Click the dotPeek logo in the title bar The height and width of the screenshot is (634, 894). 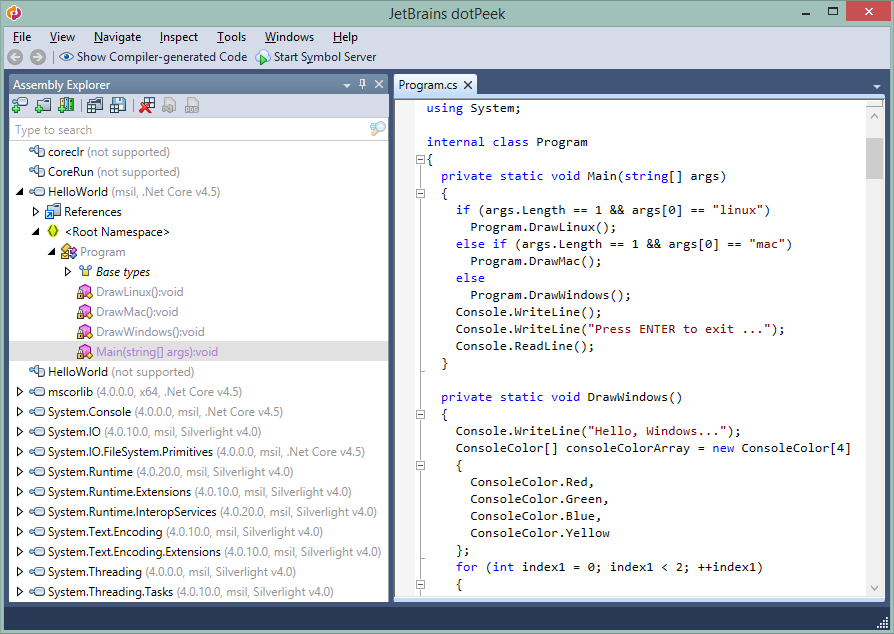(x=13, y=13)
